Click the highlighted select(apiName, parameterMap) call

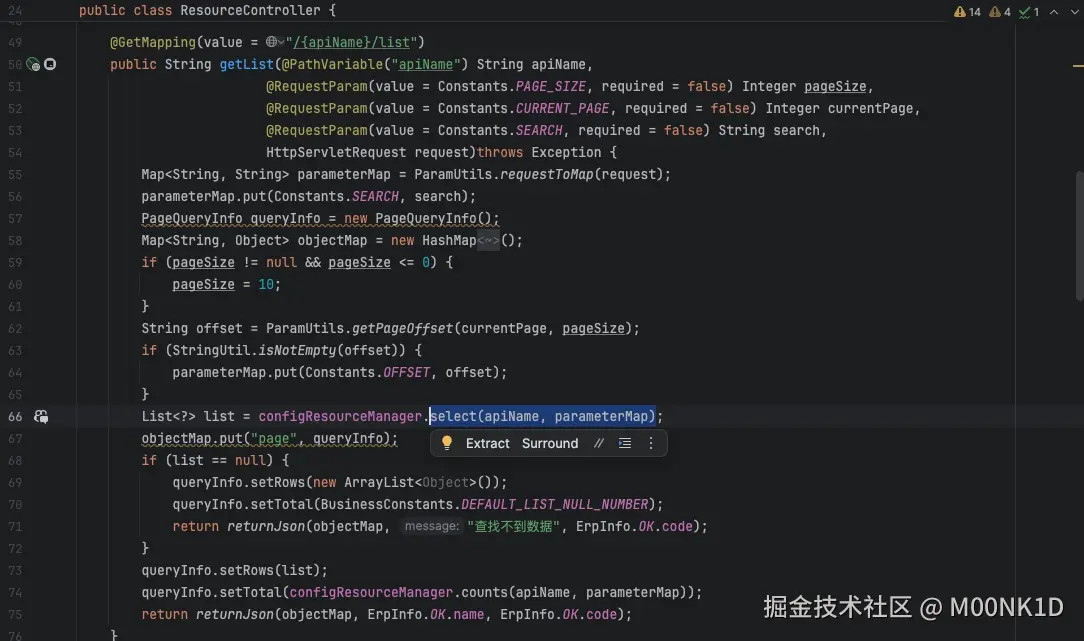543,416
